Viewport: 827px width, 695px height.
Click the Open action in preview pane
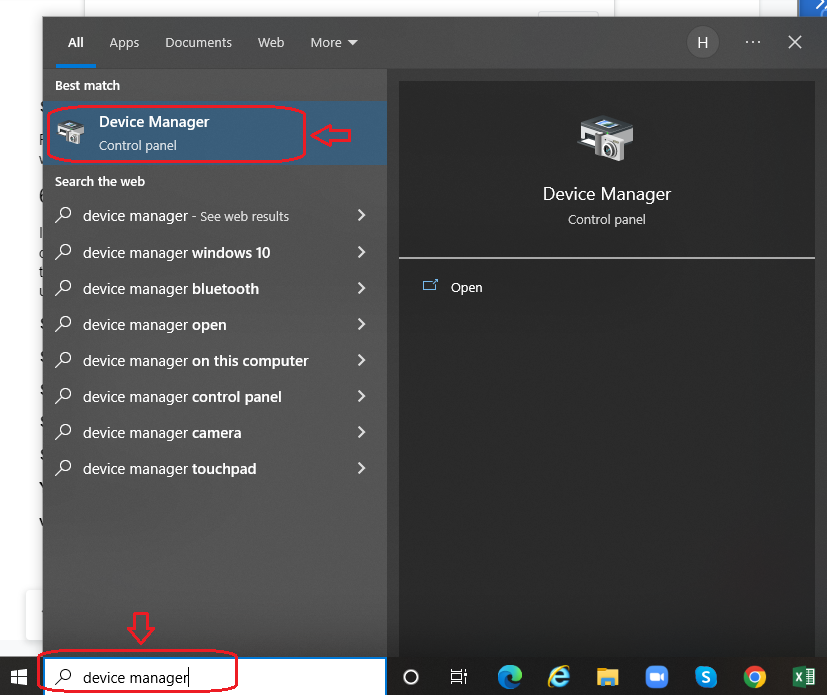pos(466,287)
